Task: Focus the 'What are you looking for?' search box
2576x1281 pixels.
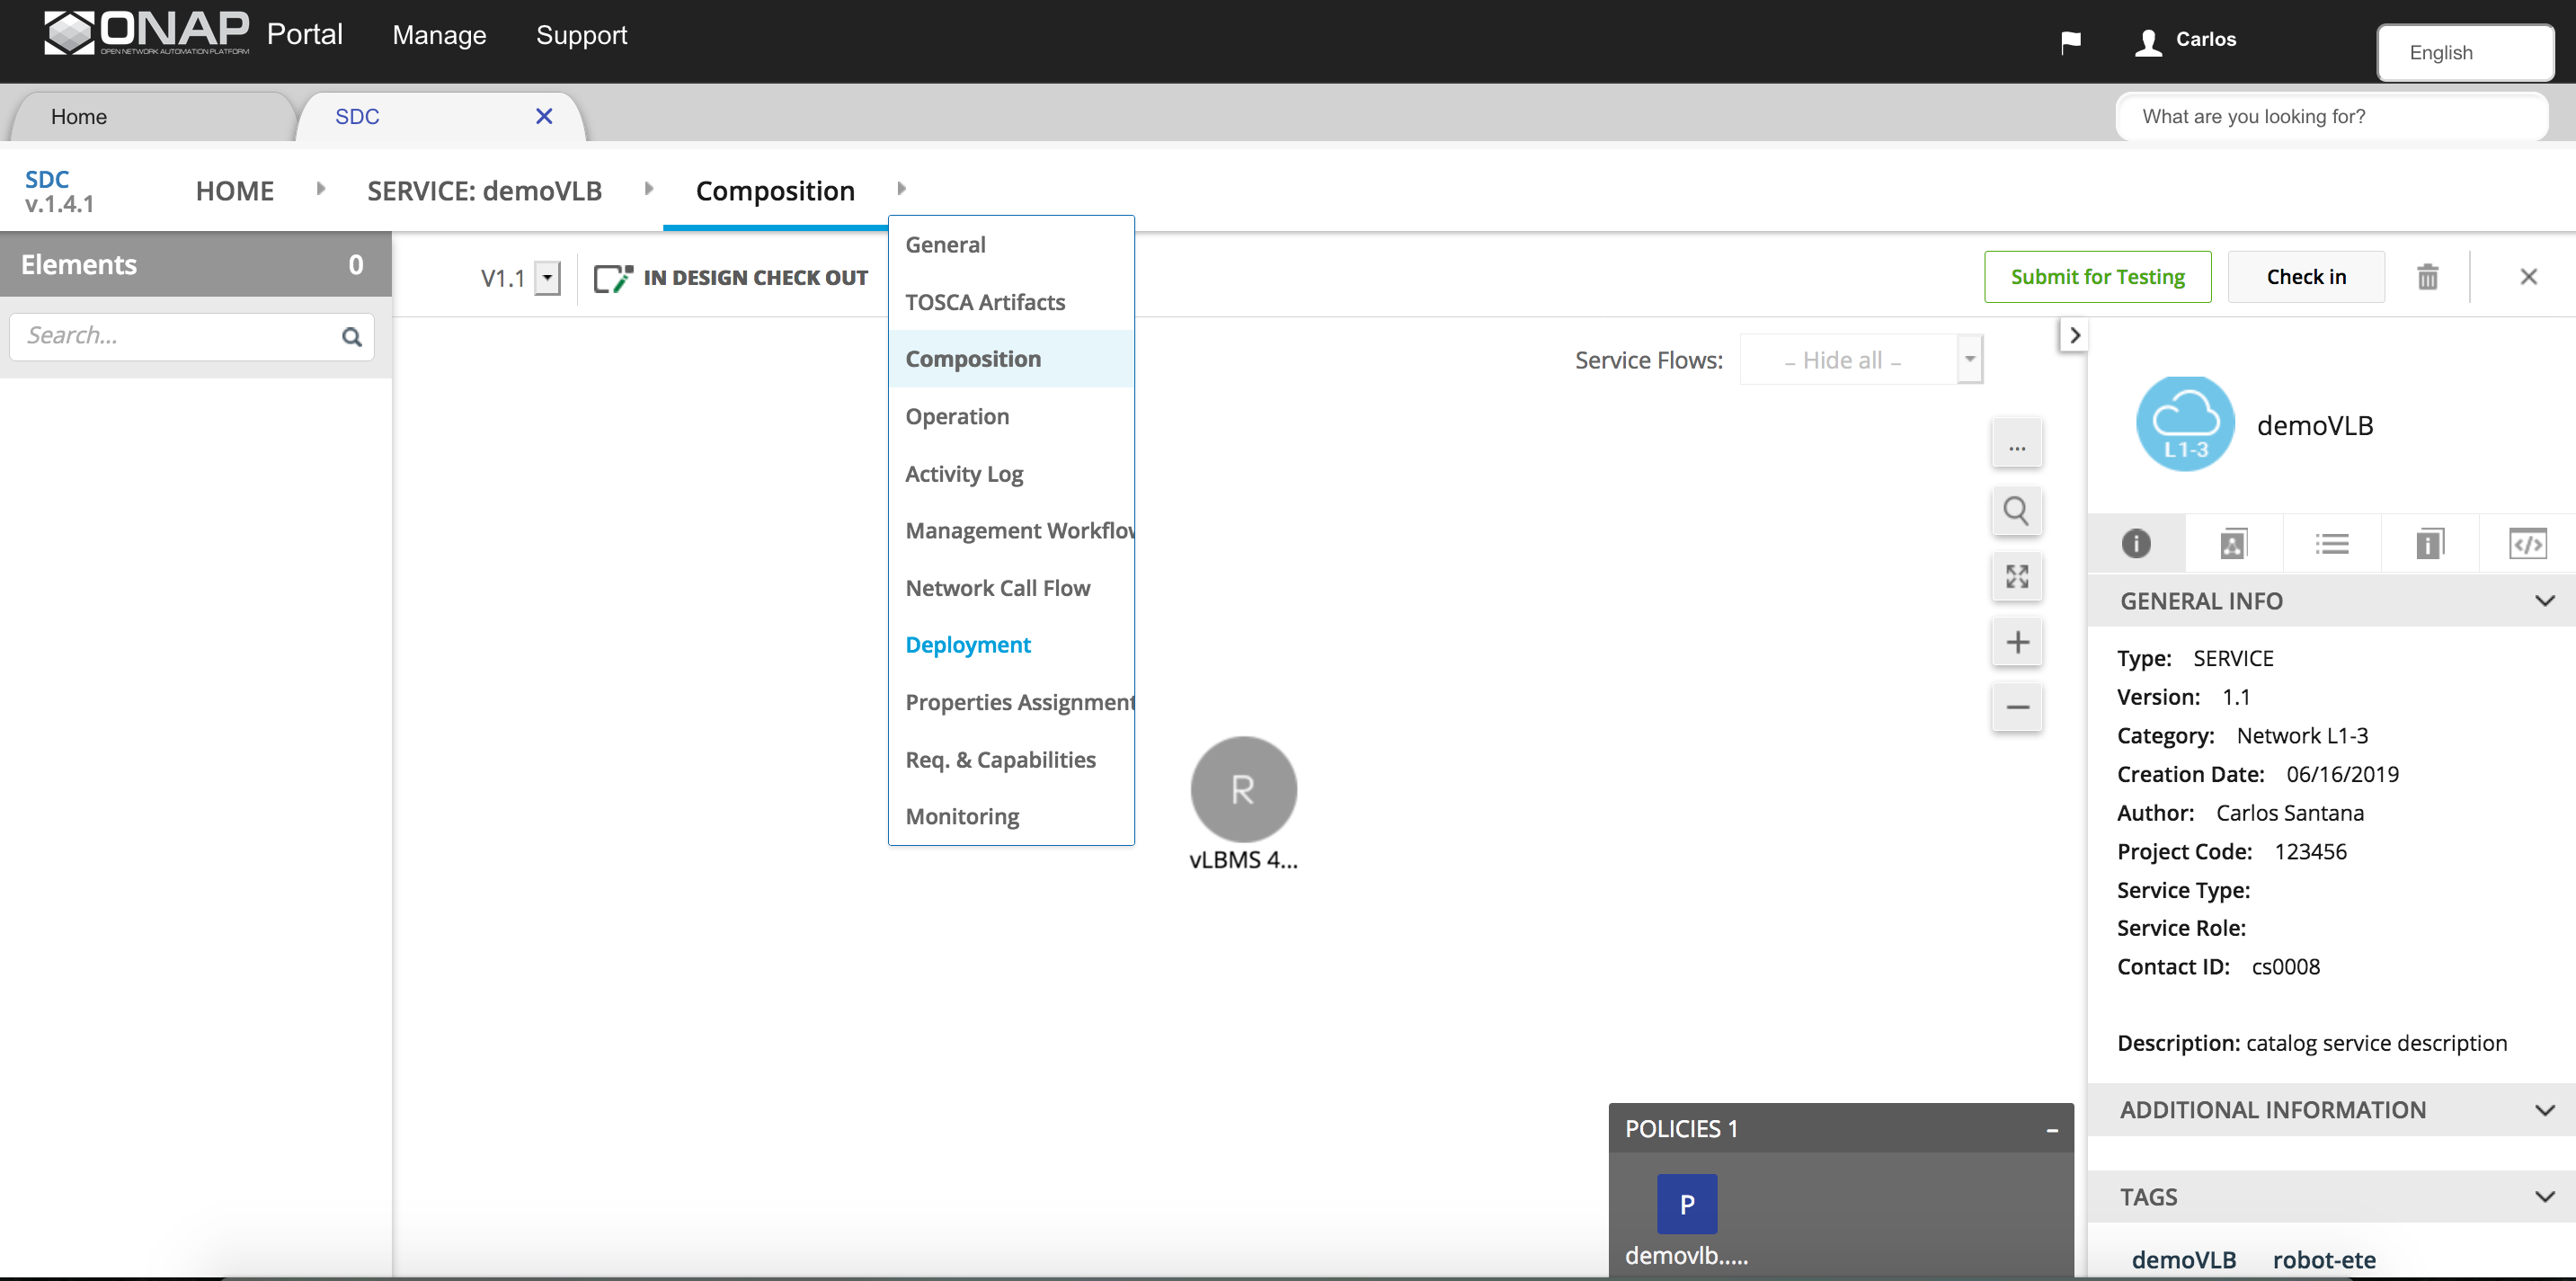Action: (2331, 117)
